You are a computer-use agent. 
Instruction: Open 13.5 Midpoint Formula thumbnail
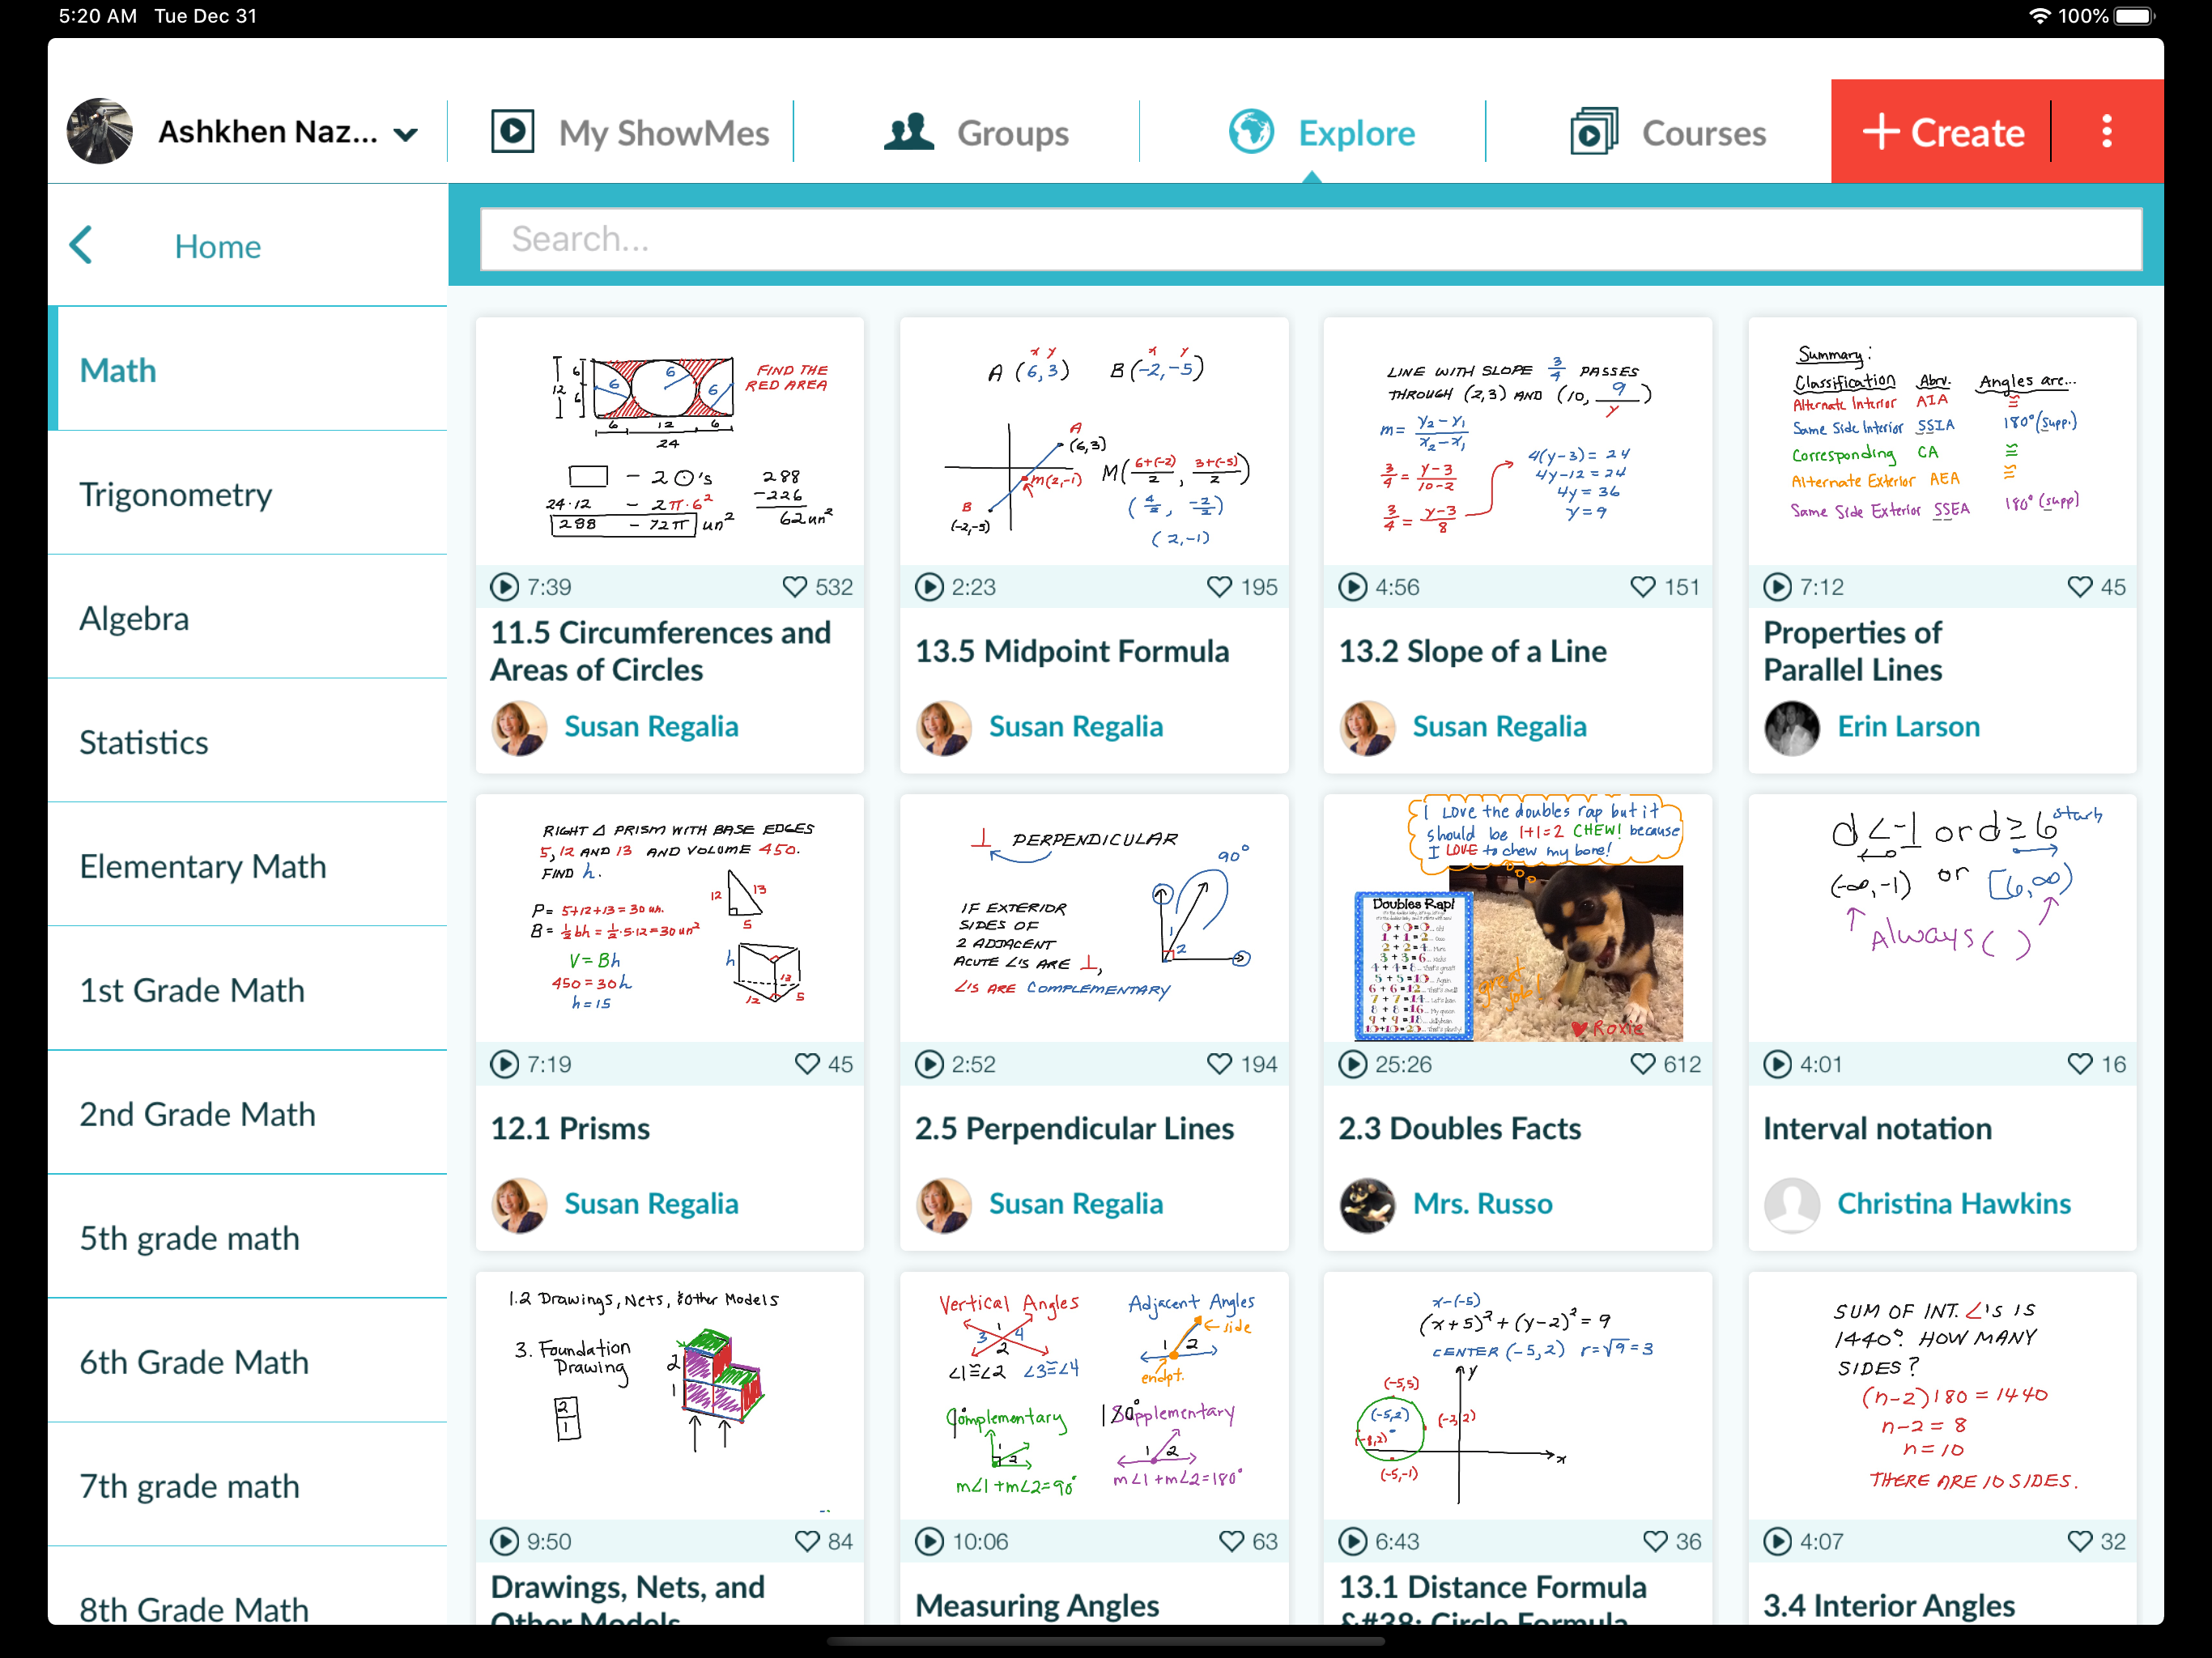pos(1094,443)
